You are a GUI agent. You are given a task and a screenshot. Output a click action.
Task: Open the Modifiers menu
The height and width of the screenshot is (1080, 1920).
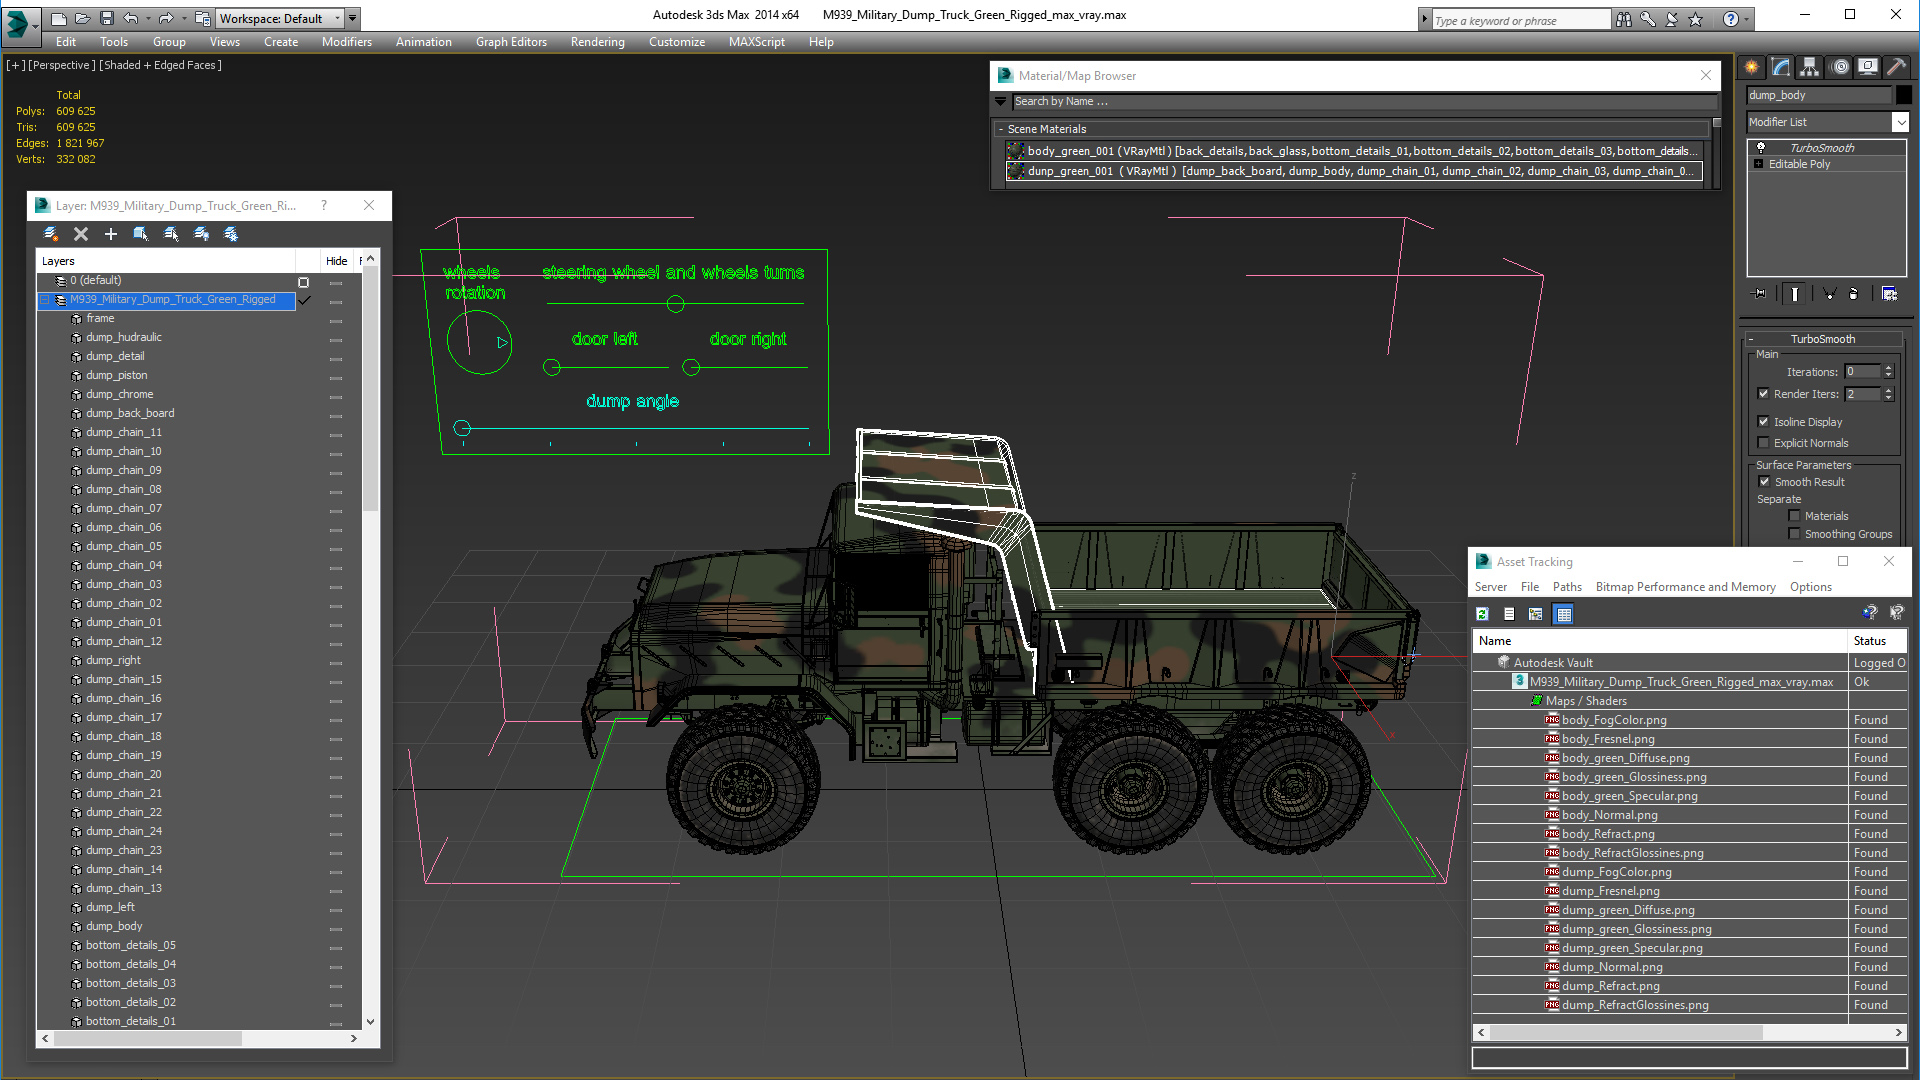(x=347, y=42)
